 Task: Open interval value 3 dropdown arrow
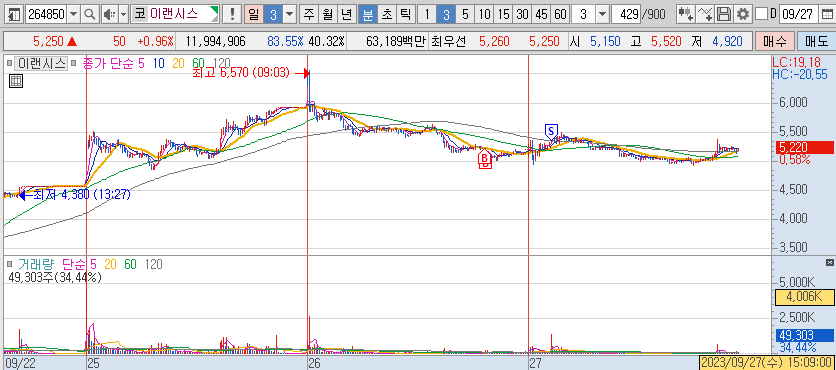pyautogui.click(x=602, y=14)
